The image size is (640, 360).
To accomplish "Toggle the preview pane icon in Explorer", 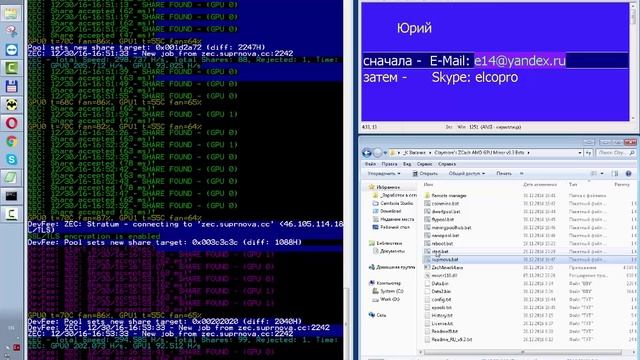I will pyautogui.click(x=615, y=173).
